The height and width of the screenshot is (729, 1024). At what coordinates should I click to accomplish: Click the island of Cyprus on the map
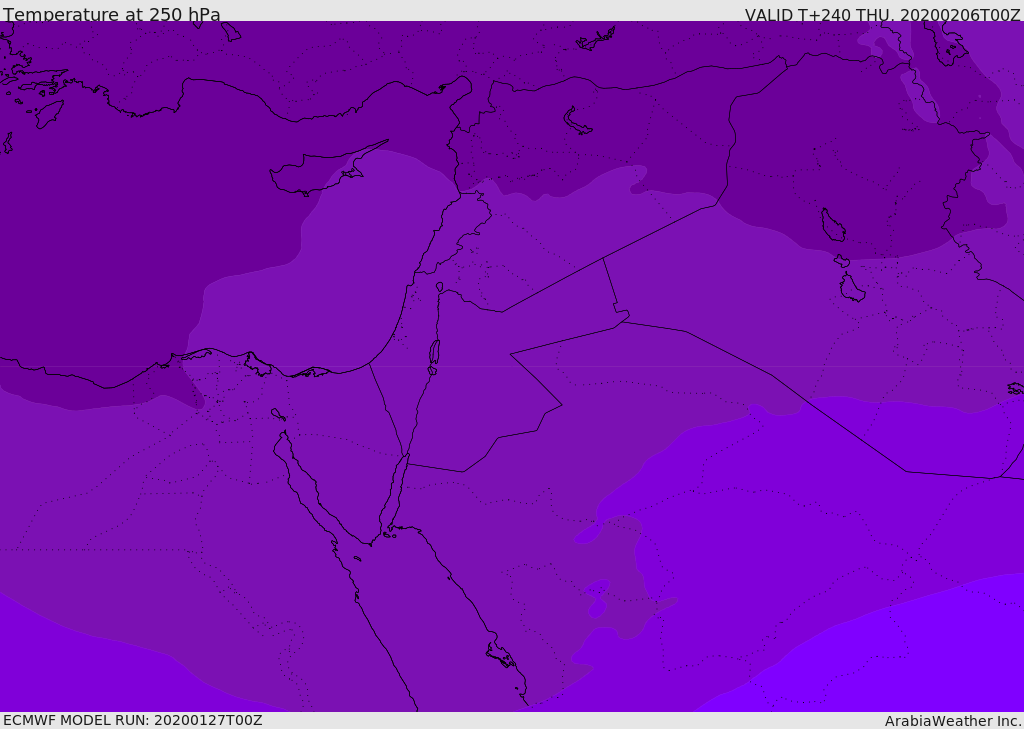pos(320,171)
